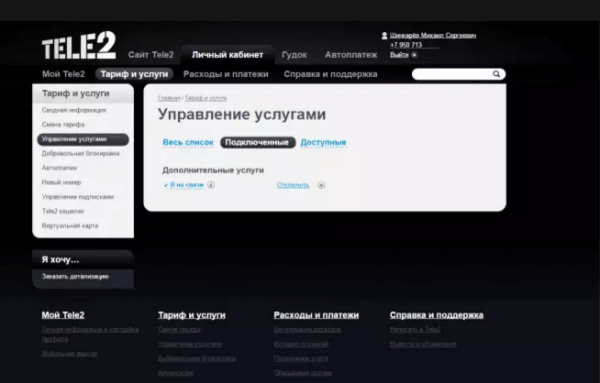The height and width of the screenshot is (383, 600).
Task: Click the search magnifier icon
Action: 496,74
